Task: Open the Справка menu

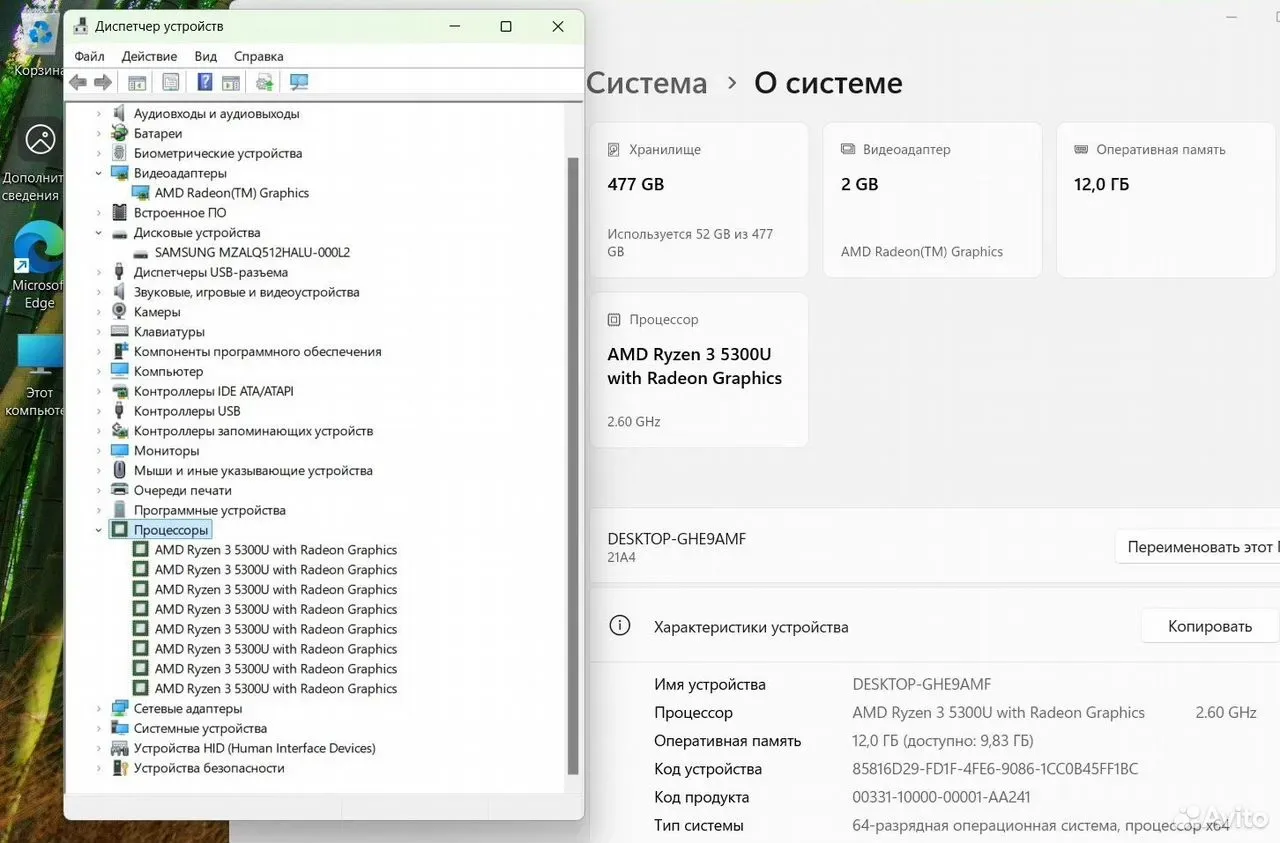Action: pos(259,56)
